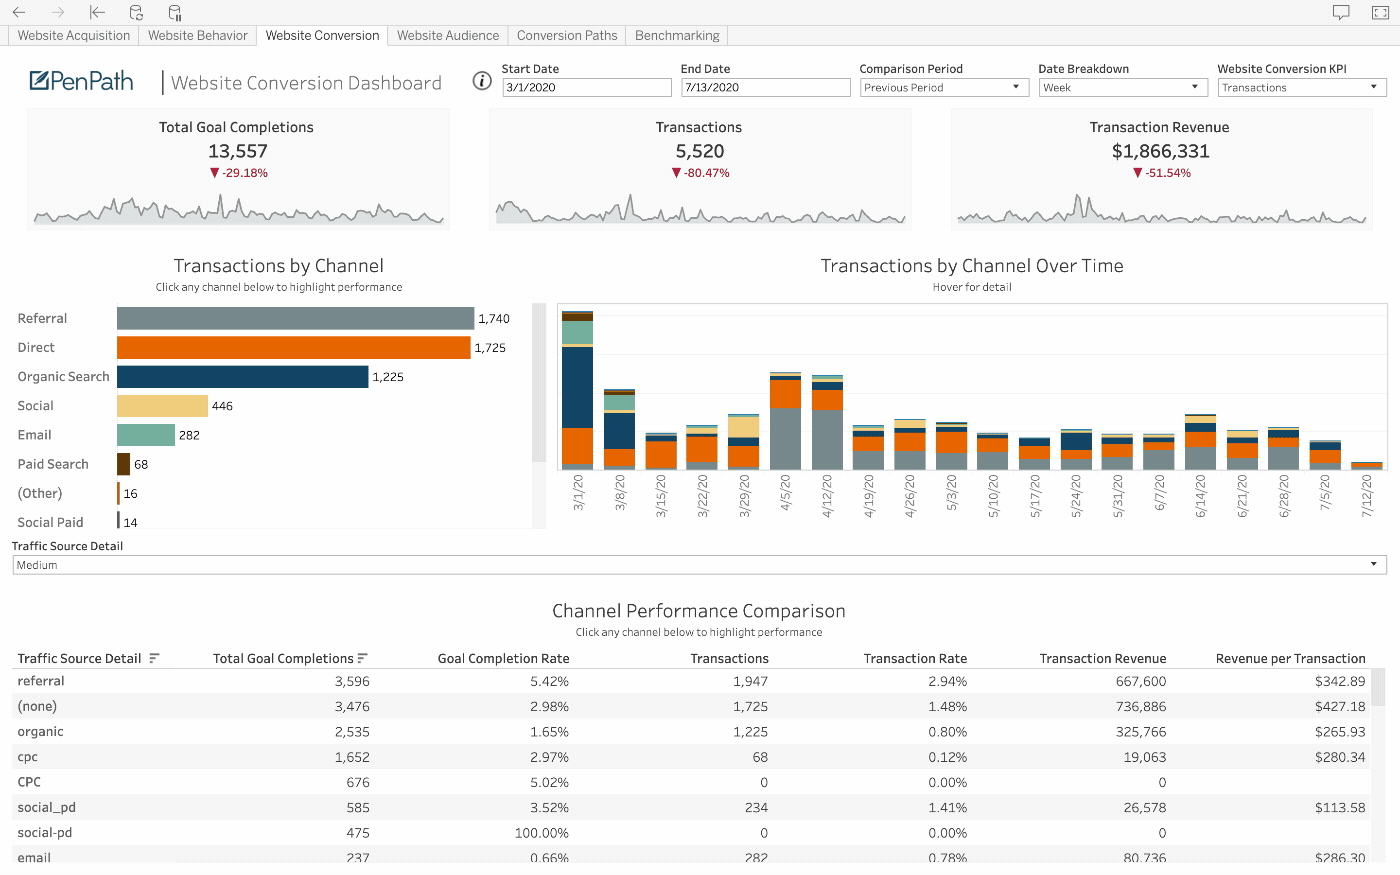Screen dimensions: 1400x875
Task: Click the End Date input field
Action: 766,87
